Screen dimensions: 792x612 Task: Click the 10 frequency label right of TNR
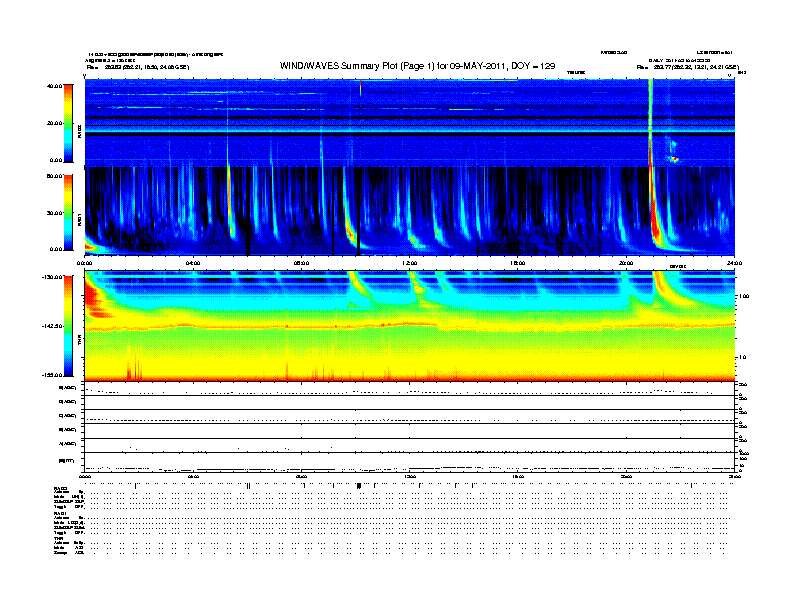click(742, 358)
